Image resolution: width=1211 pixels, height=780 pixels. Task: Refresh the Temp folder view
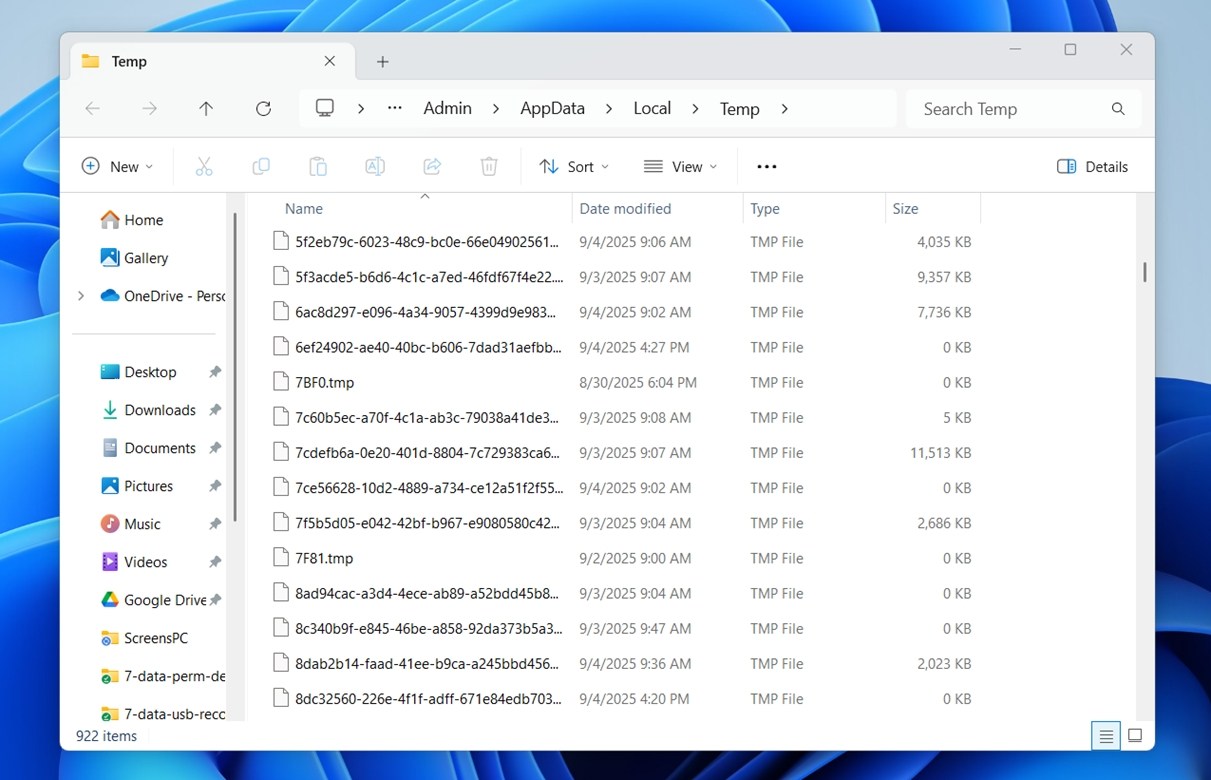click(x=263, y=109)
